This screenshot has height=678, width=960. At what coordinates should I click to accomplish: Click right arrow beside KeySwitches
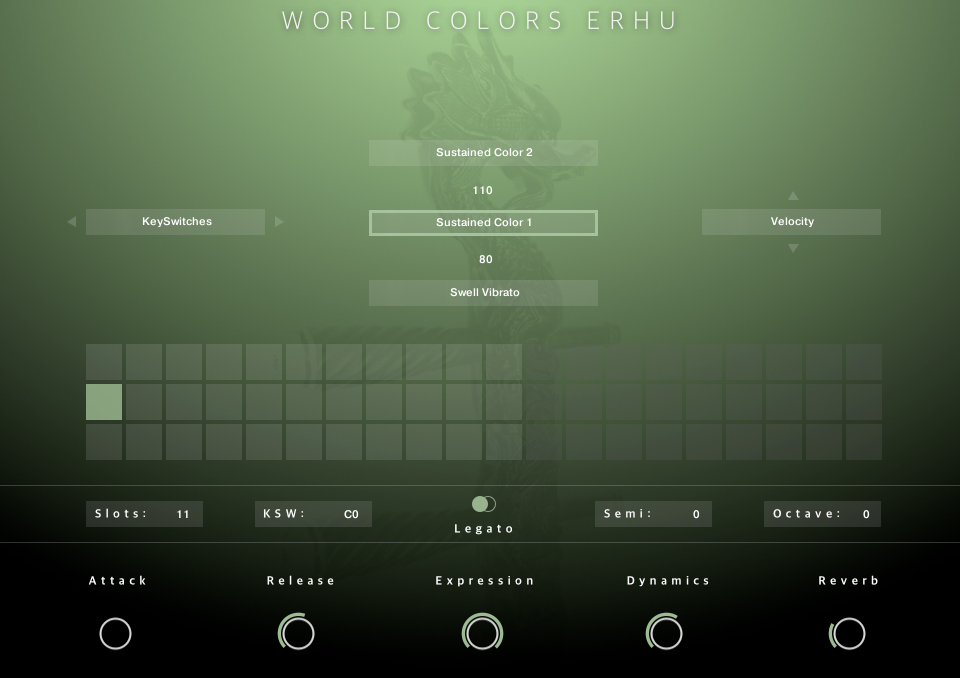pos(279,222)
